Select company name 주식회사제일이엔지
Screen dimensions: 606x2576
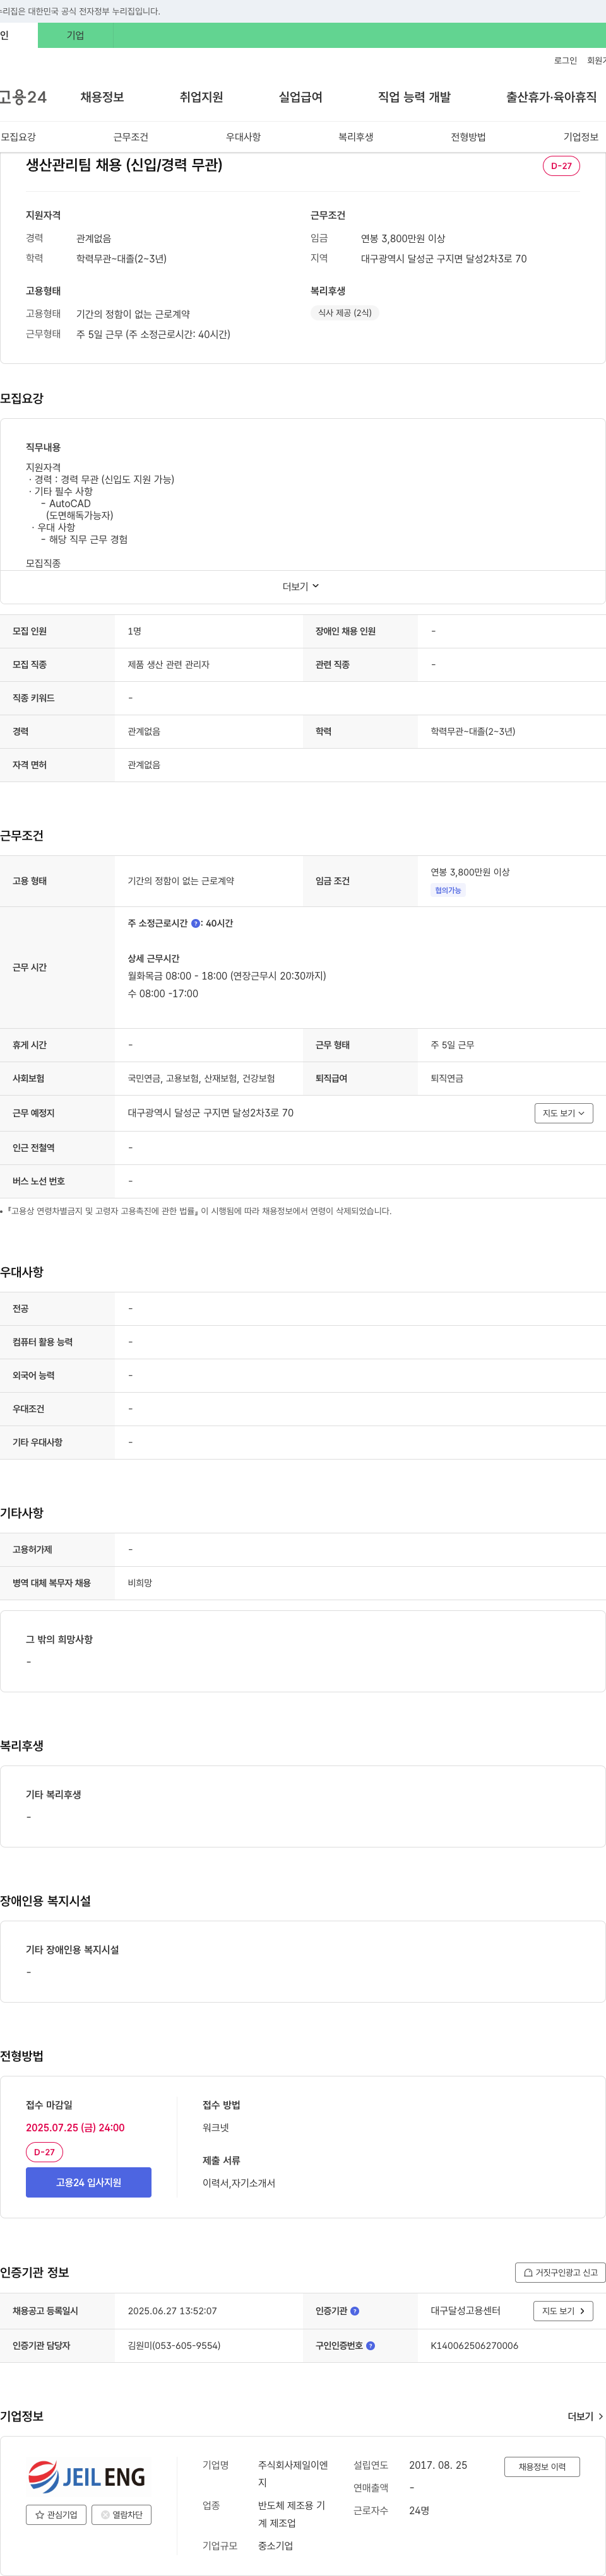pyautogui.click(x=293, y=2474)
